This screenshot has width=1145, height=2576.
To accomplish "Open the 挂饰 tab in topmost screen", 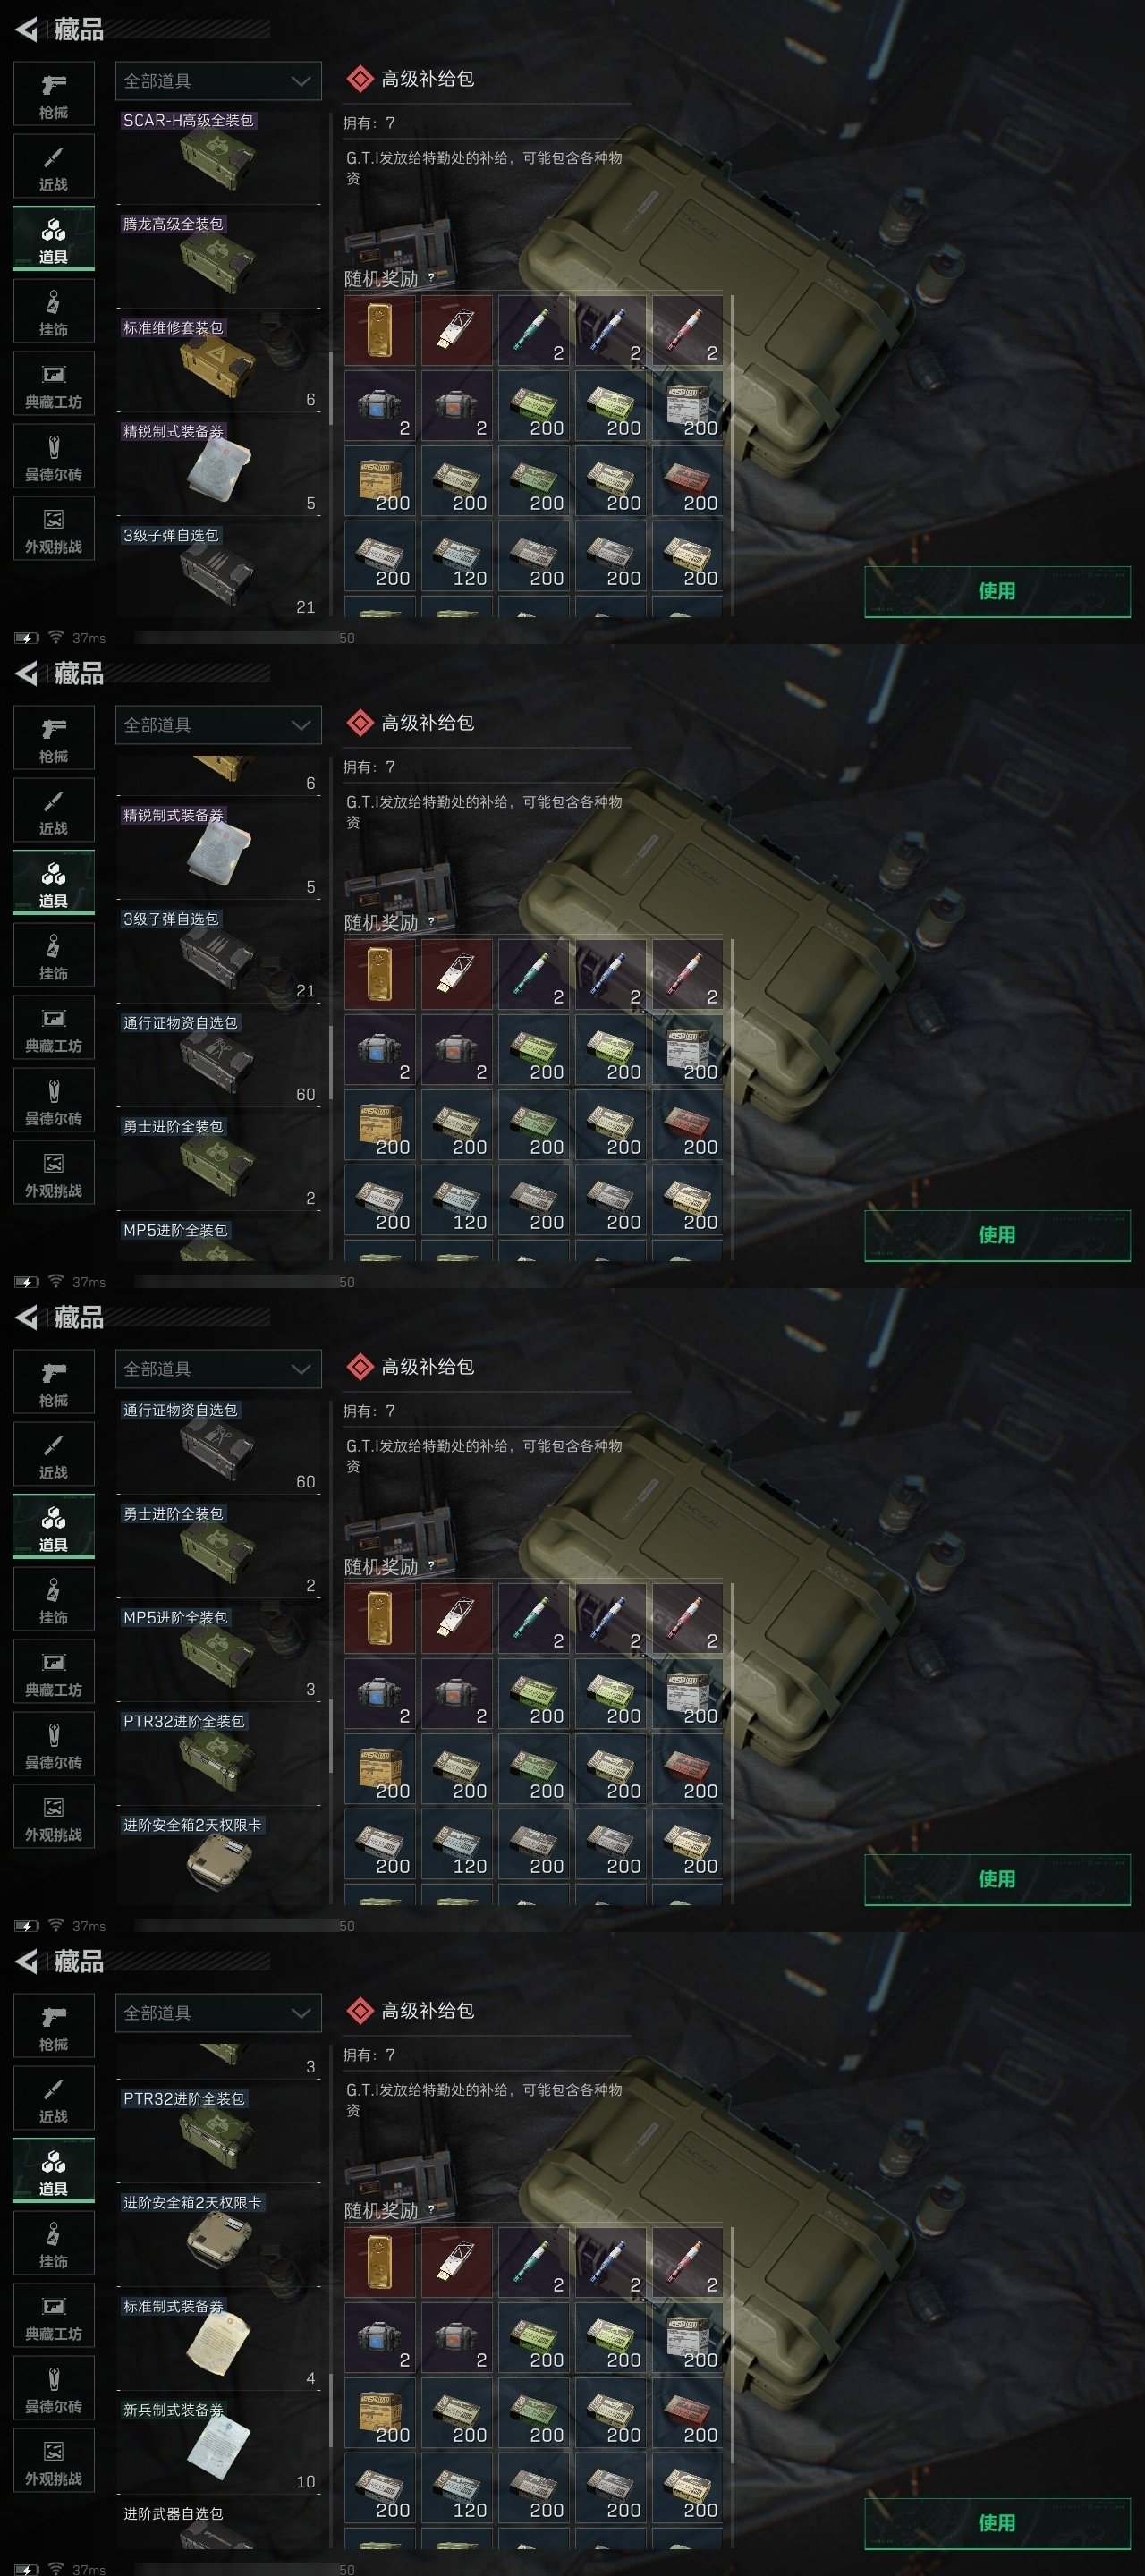I will 54,311.
